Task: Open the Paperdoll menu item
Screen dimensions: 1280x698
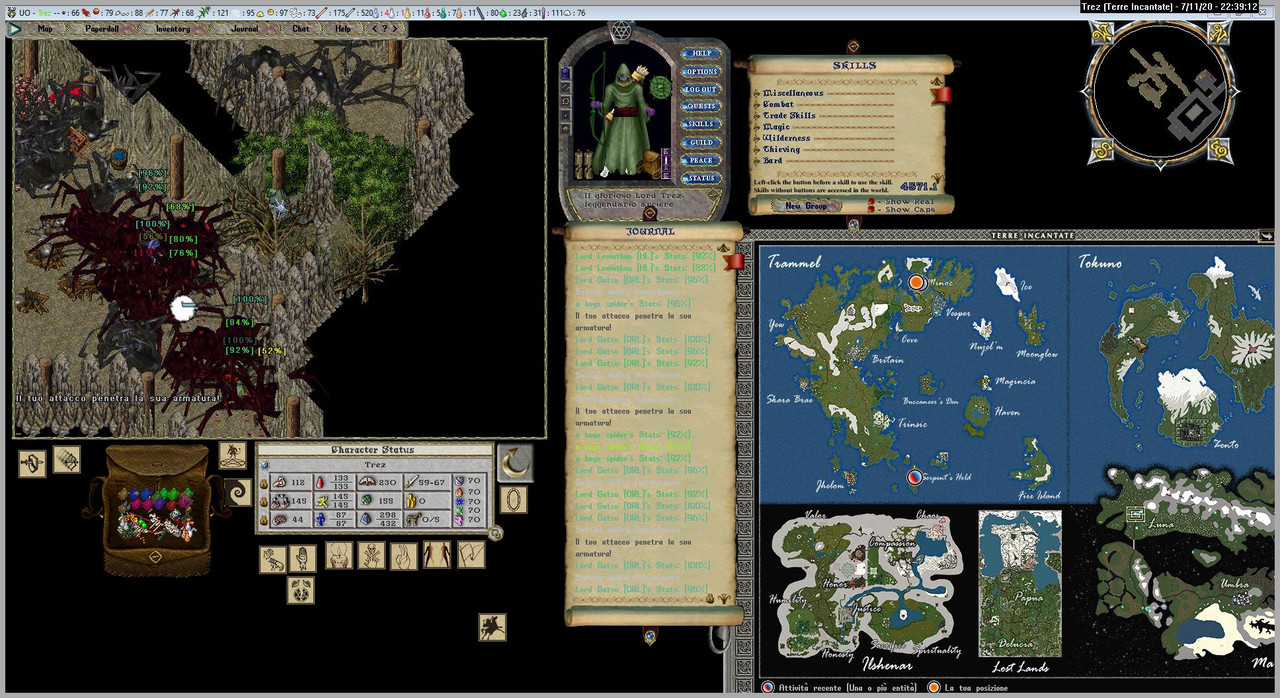Action: (x=102, y=29)
